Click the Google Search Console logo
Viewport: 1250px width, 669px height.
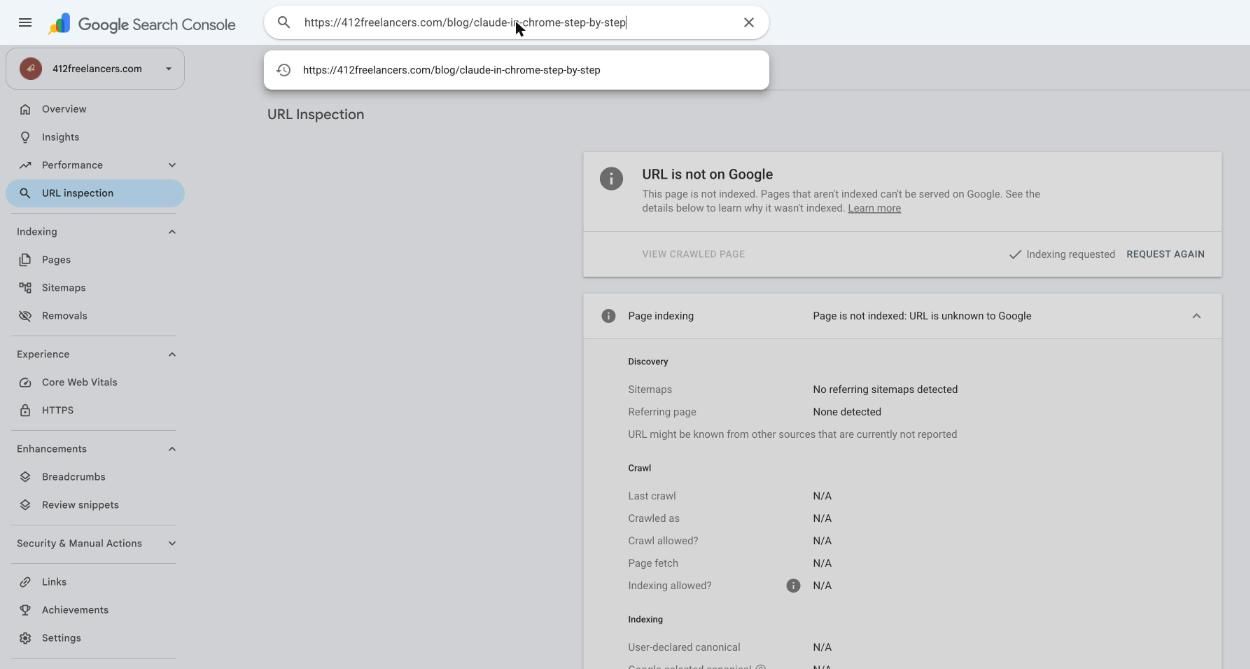click(x=142, y=24)
